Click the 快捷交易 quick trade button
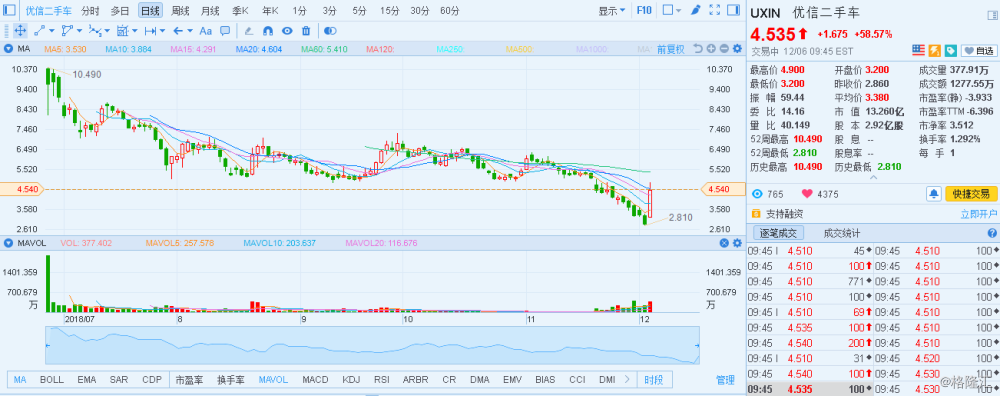Viewport: 1000px width, 396px height. 971,194
